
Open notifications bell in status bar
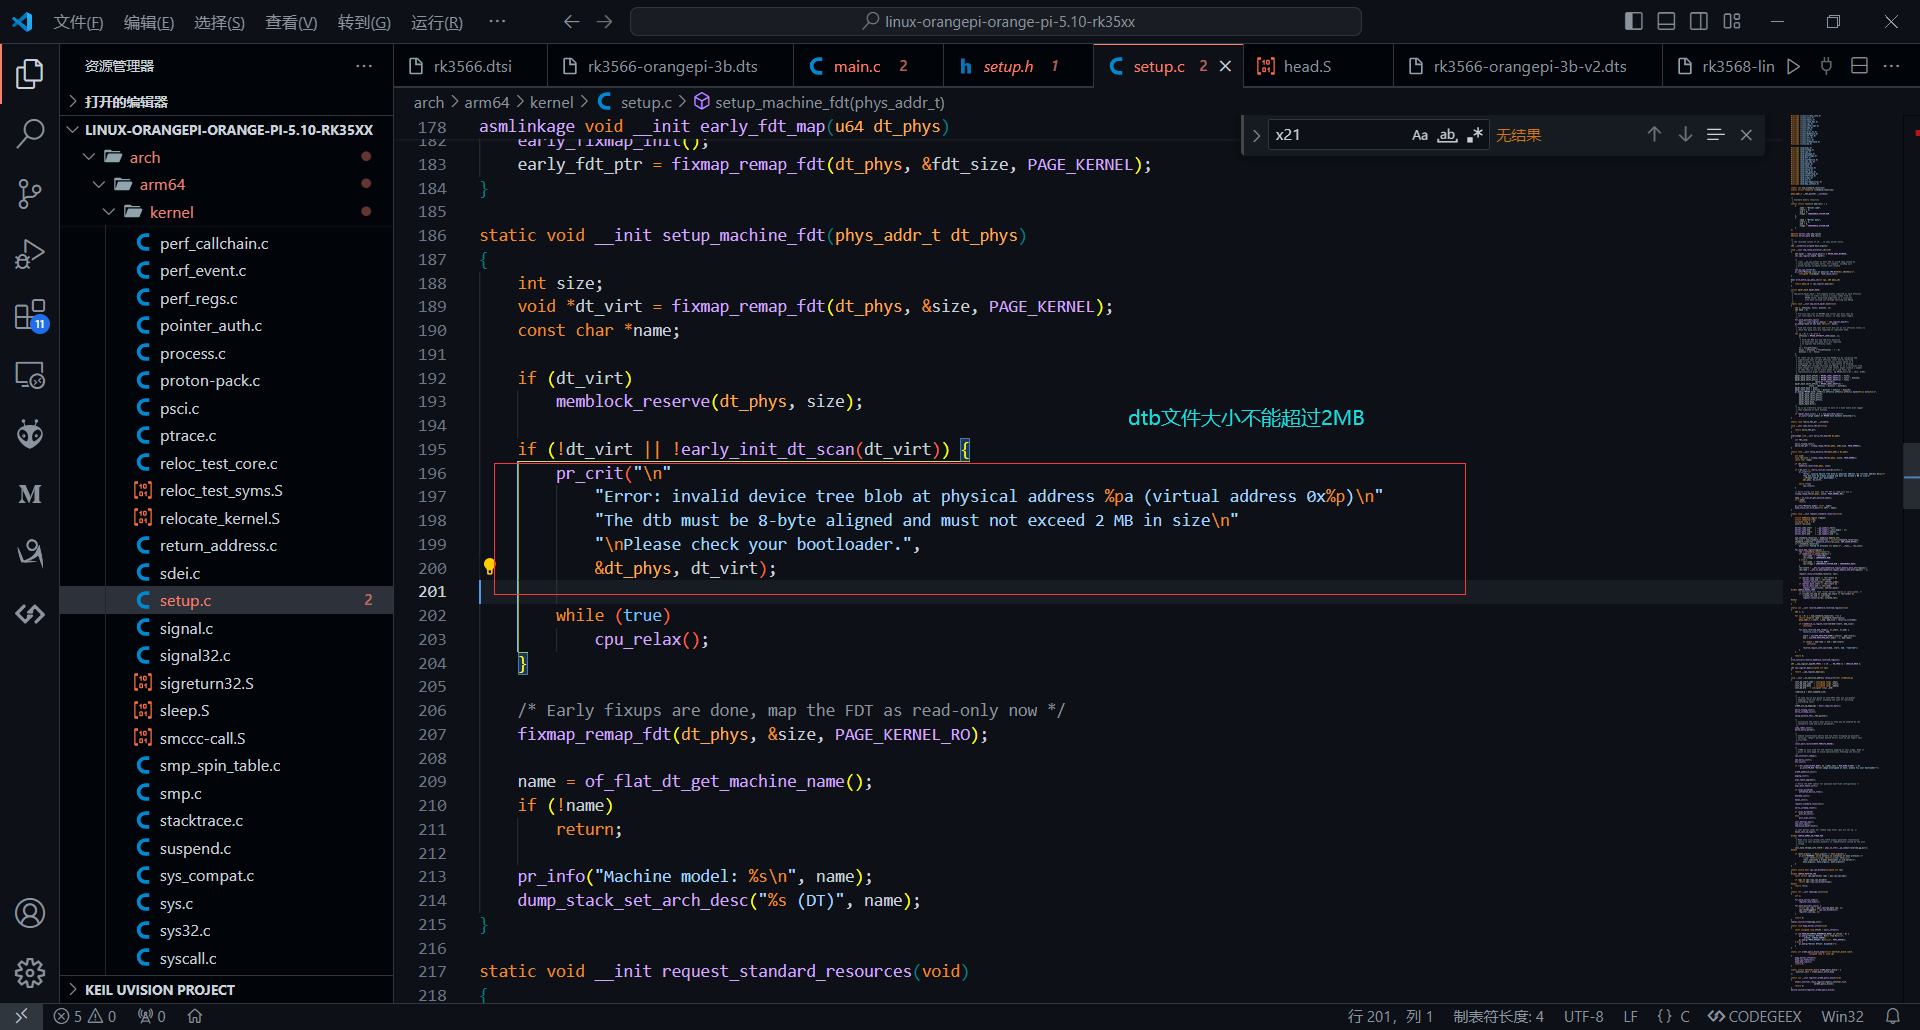[1892, 1016]
